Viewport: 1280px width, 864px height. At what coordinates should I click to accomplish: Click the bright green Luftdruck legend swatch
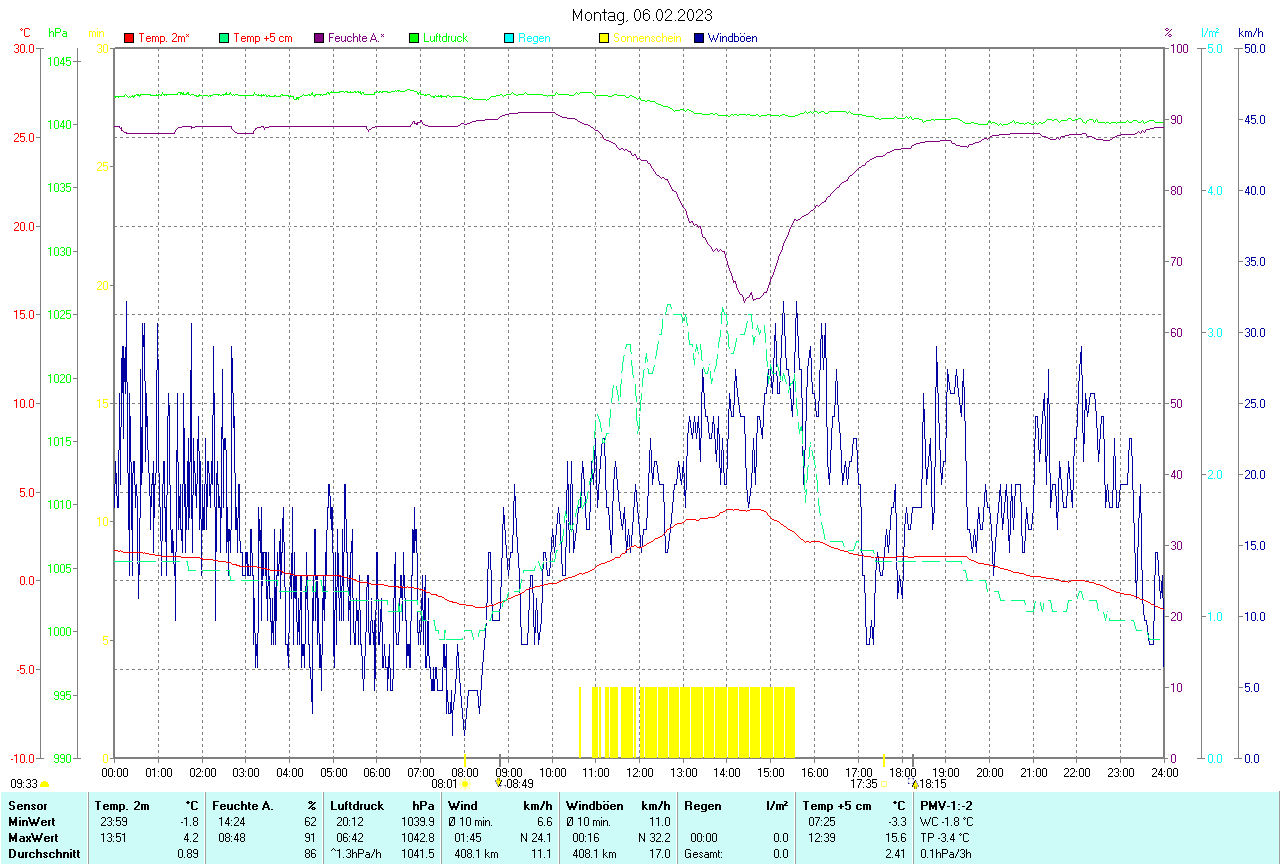(414, 38)
